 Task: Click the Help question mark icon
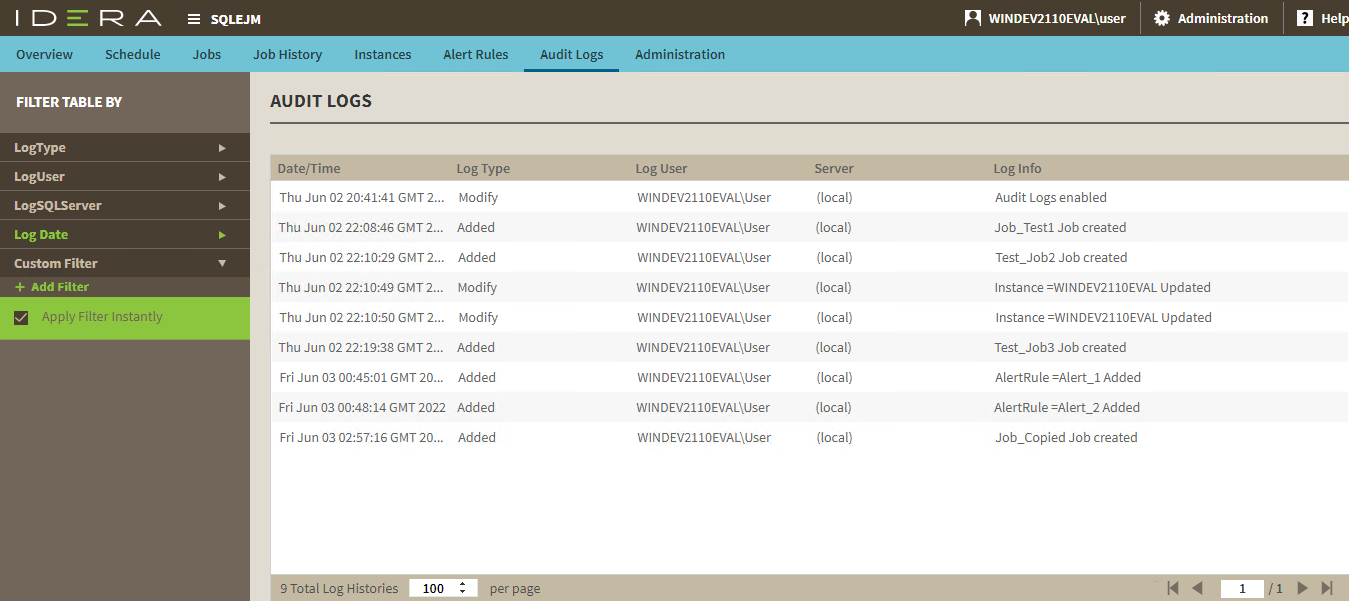(x=1305, y=18)
